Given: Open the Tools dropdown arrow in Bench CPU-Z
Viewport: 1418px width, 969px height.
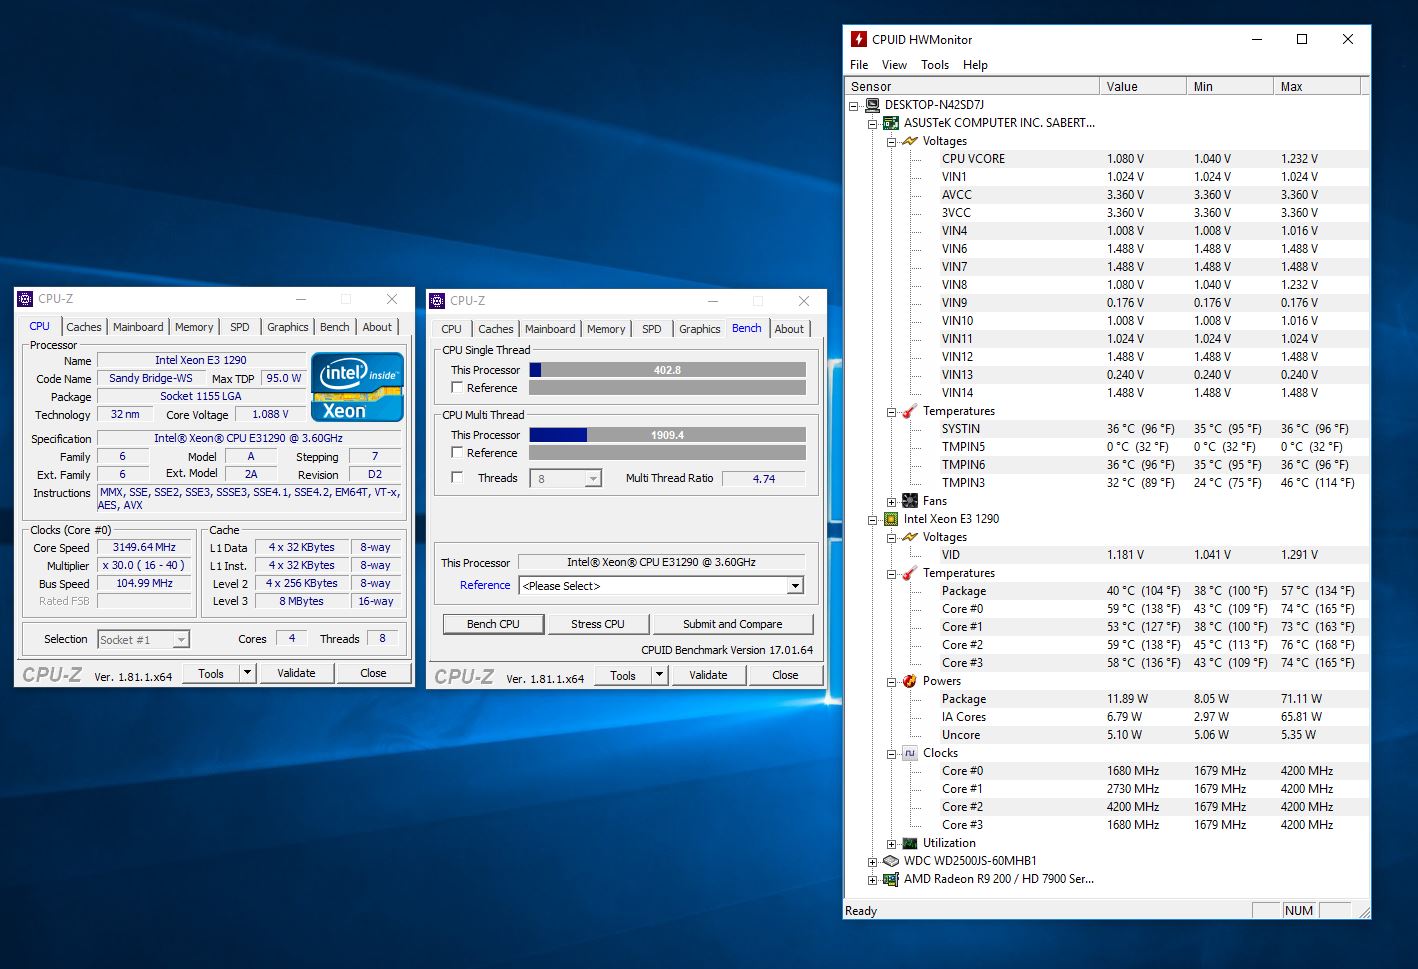Looking at the screenshot, I should click(x=659, y=675).
